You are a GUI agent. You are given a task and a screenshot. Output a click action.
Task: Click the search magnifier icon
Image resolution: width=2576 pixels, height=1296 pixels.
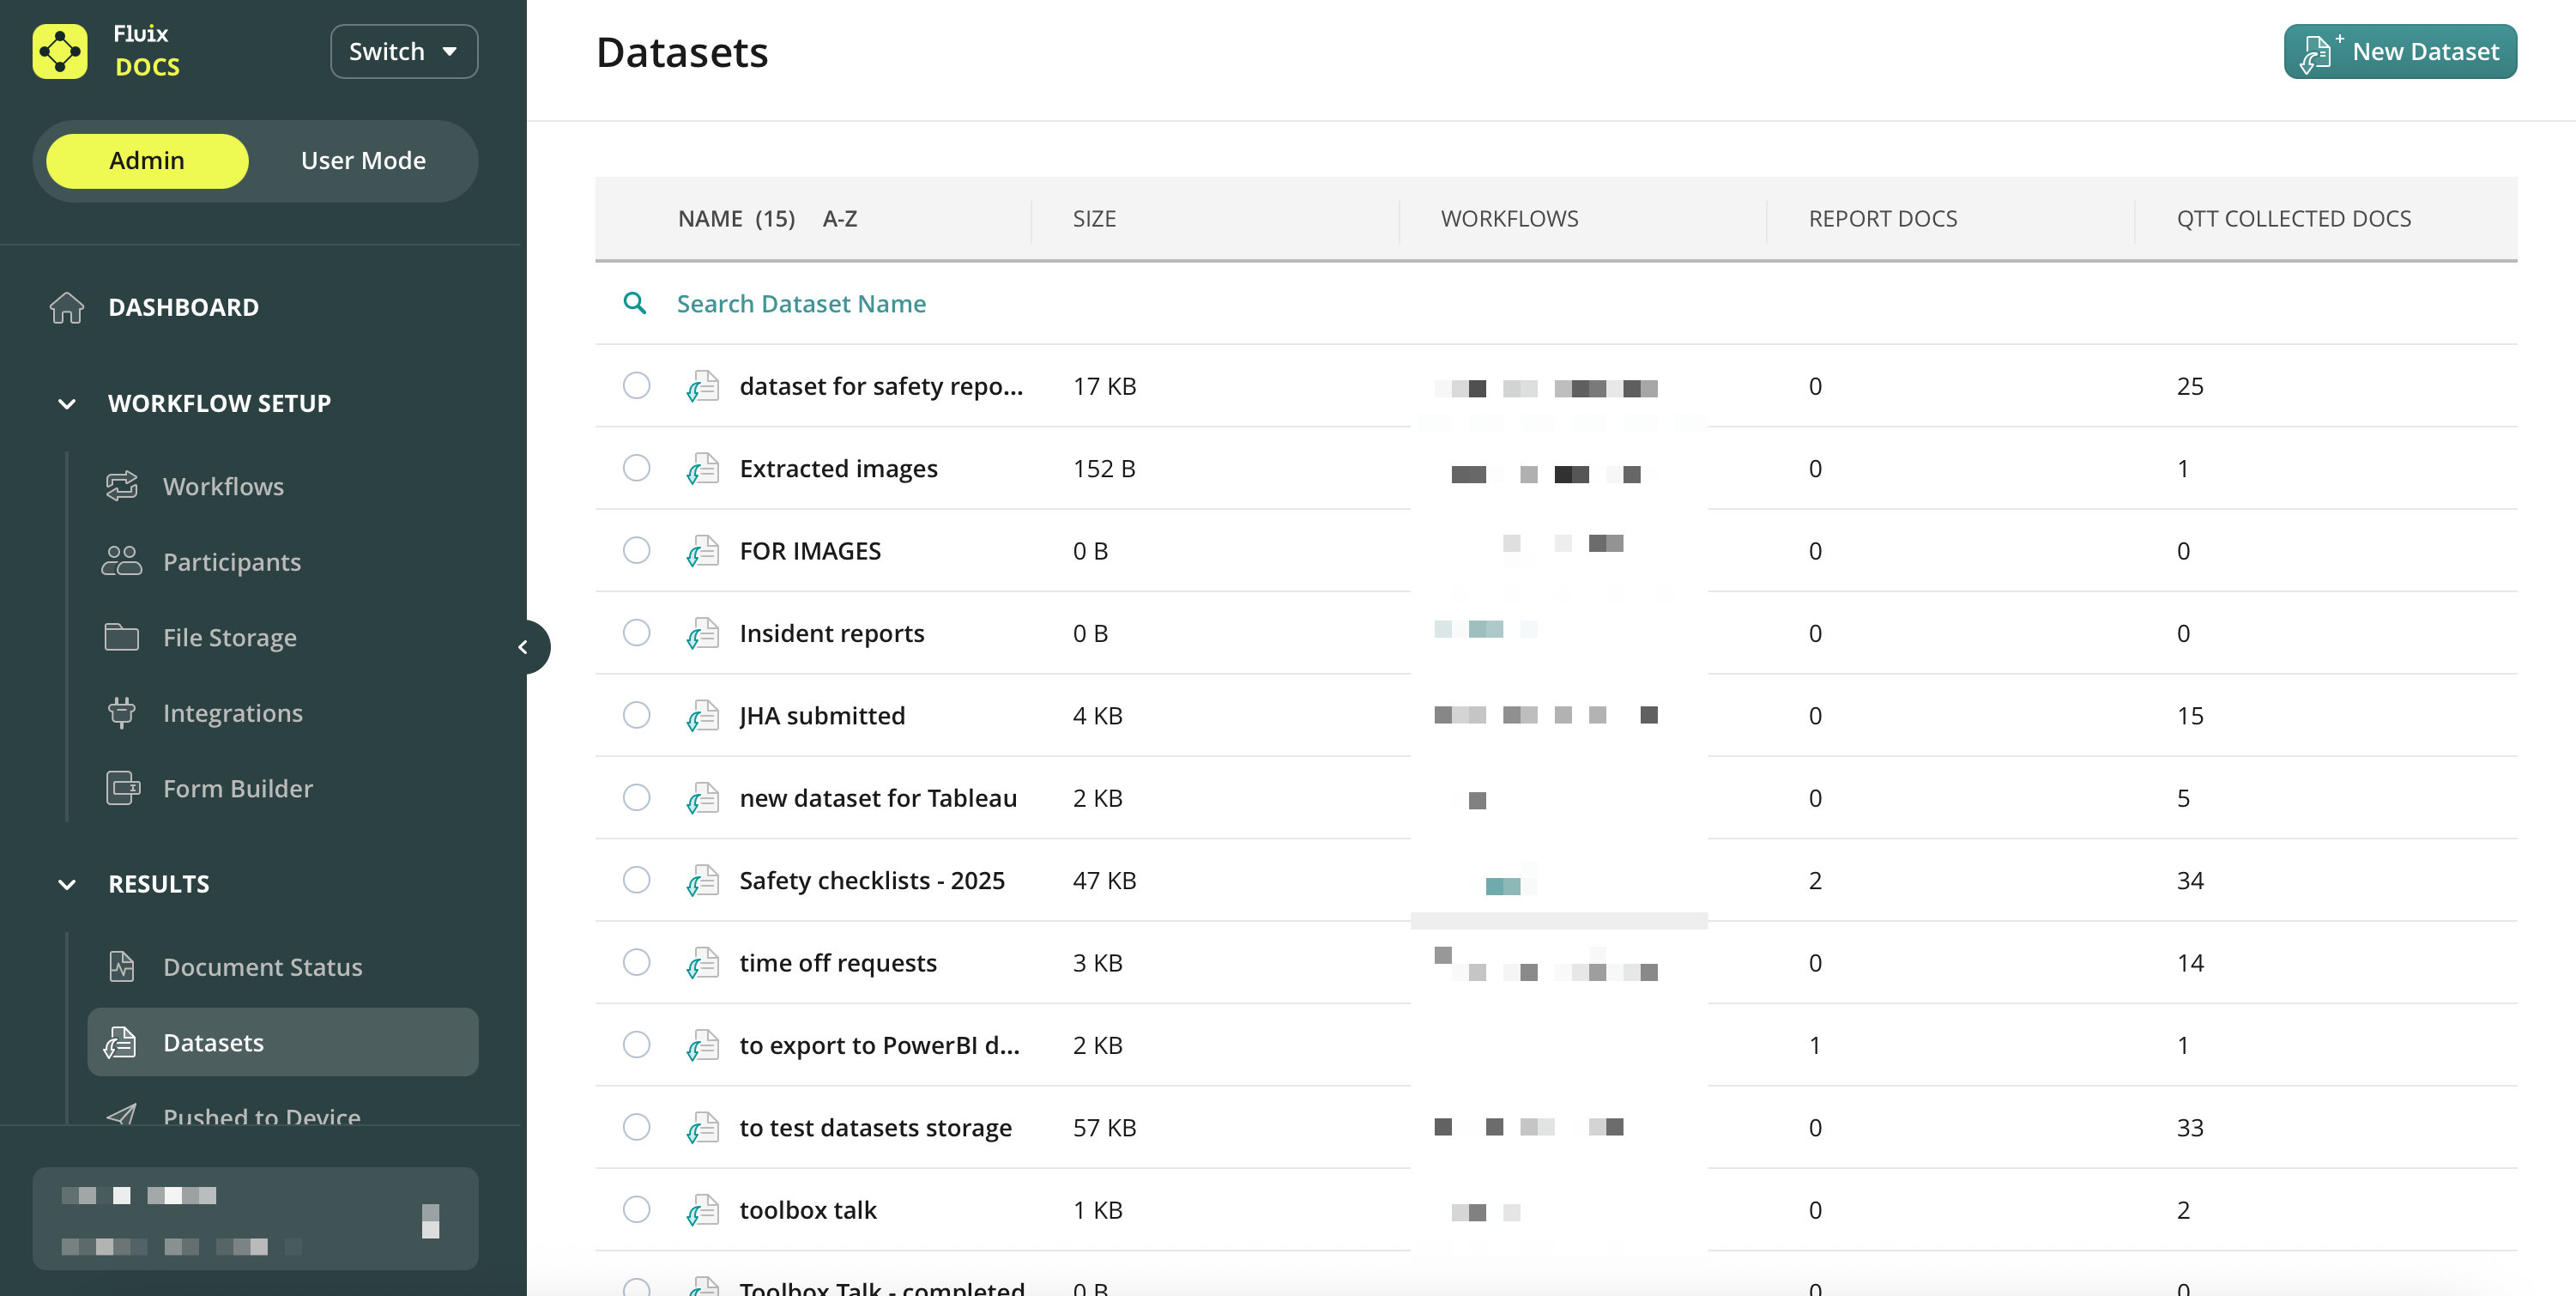[x=634, y=303]
